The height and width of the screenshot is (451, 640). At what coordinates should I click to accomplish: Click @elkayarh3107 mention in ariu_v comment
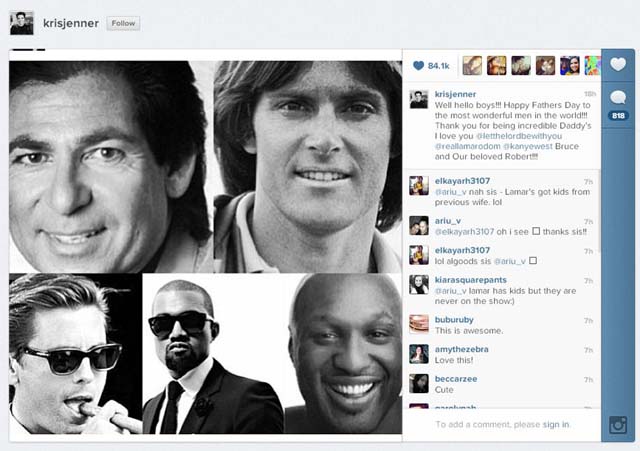(x=464, y=232)
